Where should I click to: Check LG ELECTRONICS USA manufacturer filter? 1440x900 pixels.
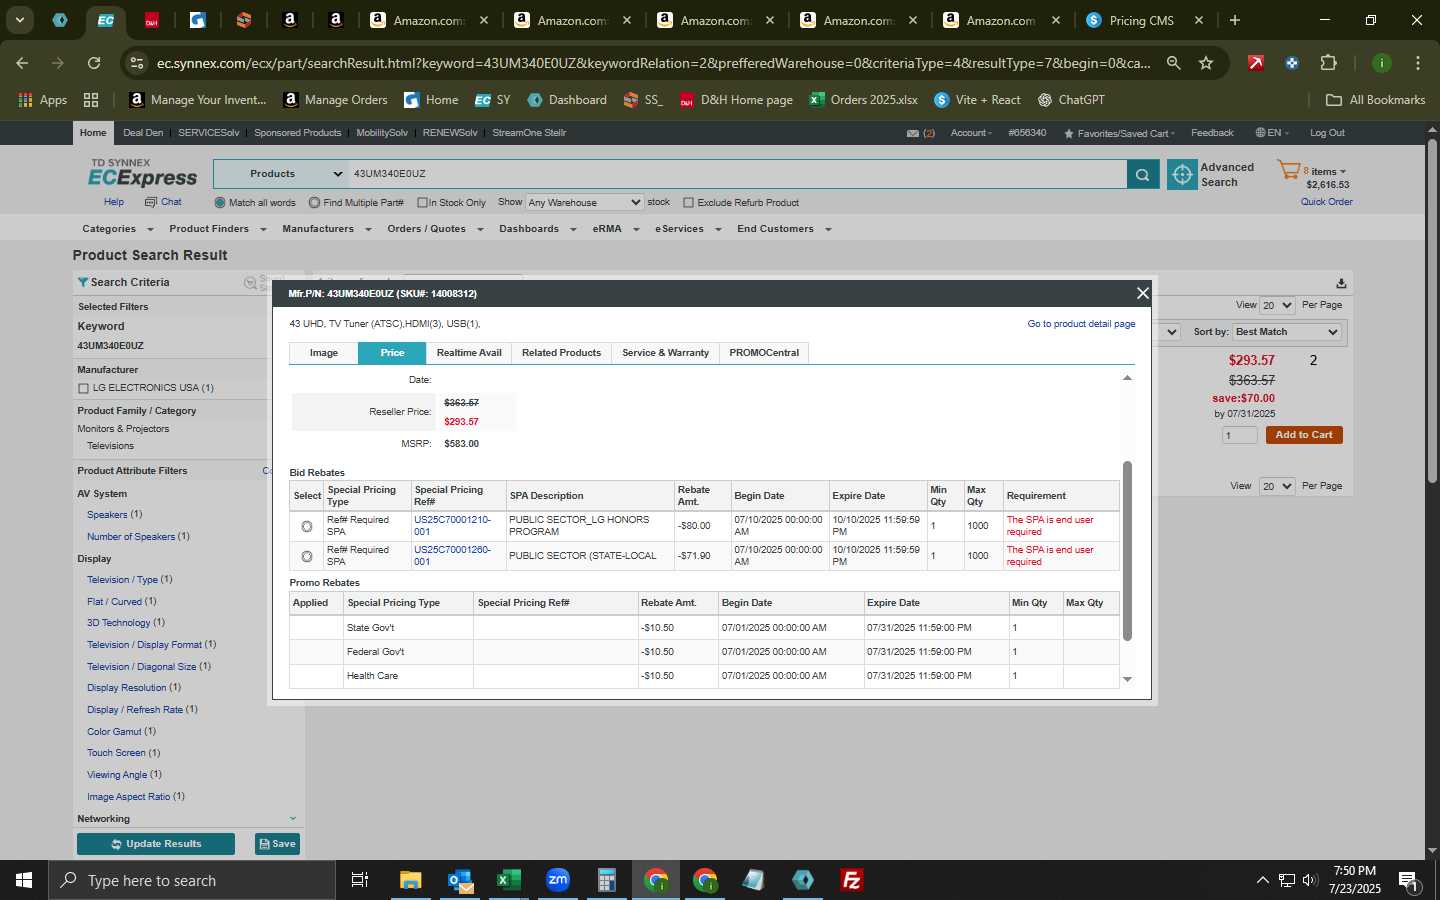coord(83,388)
